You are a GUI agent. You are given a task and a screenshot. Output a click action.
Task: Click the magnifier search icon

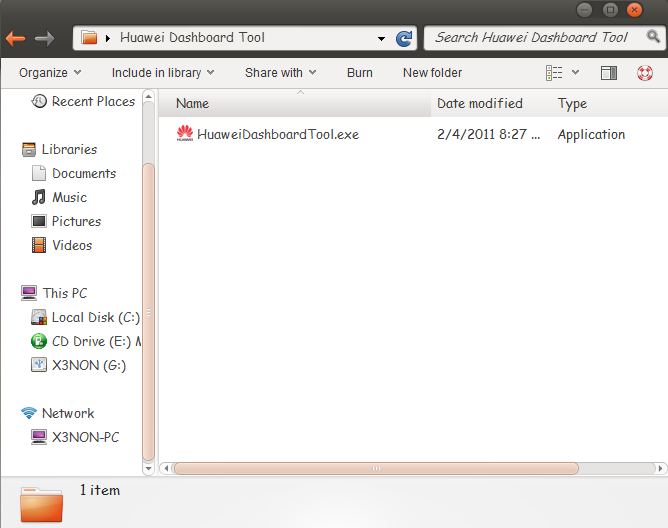tap(653, 36)
